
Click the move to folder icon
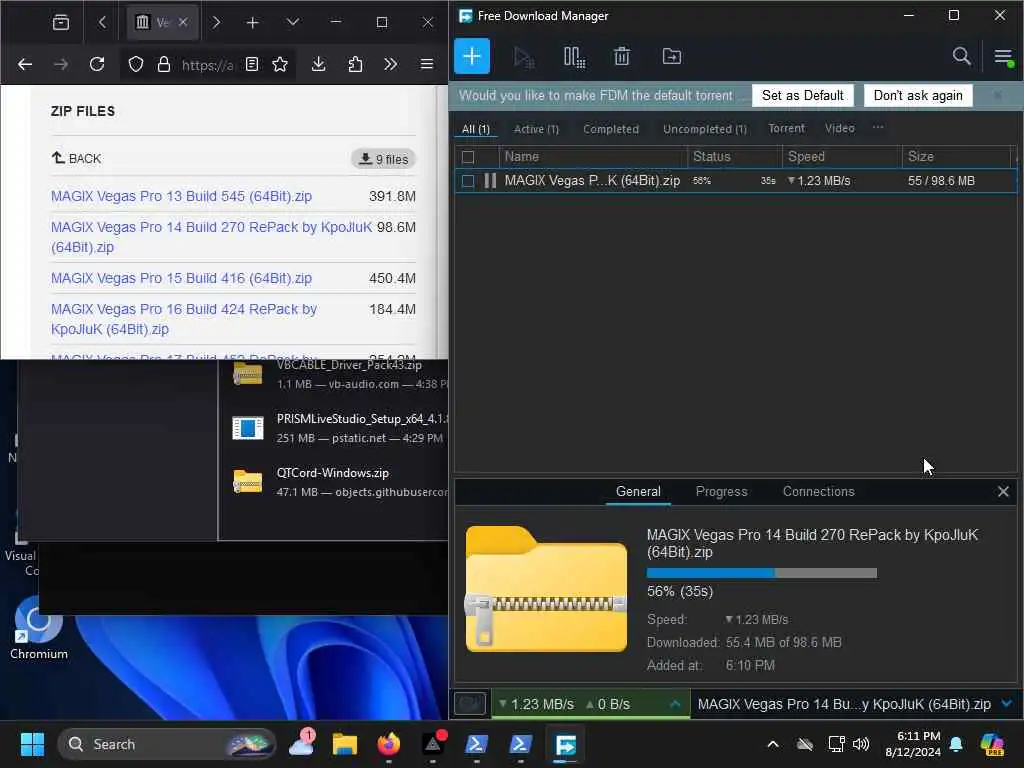671,57
